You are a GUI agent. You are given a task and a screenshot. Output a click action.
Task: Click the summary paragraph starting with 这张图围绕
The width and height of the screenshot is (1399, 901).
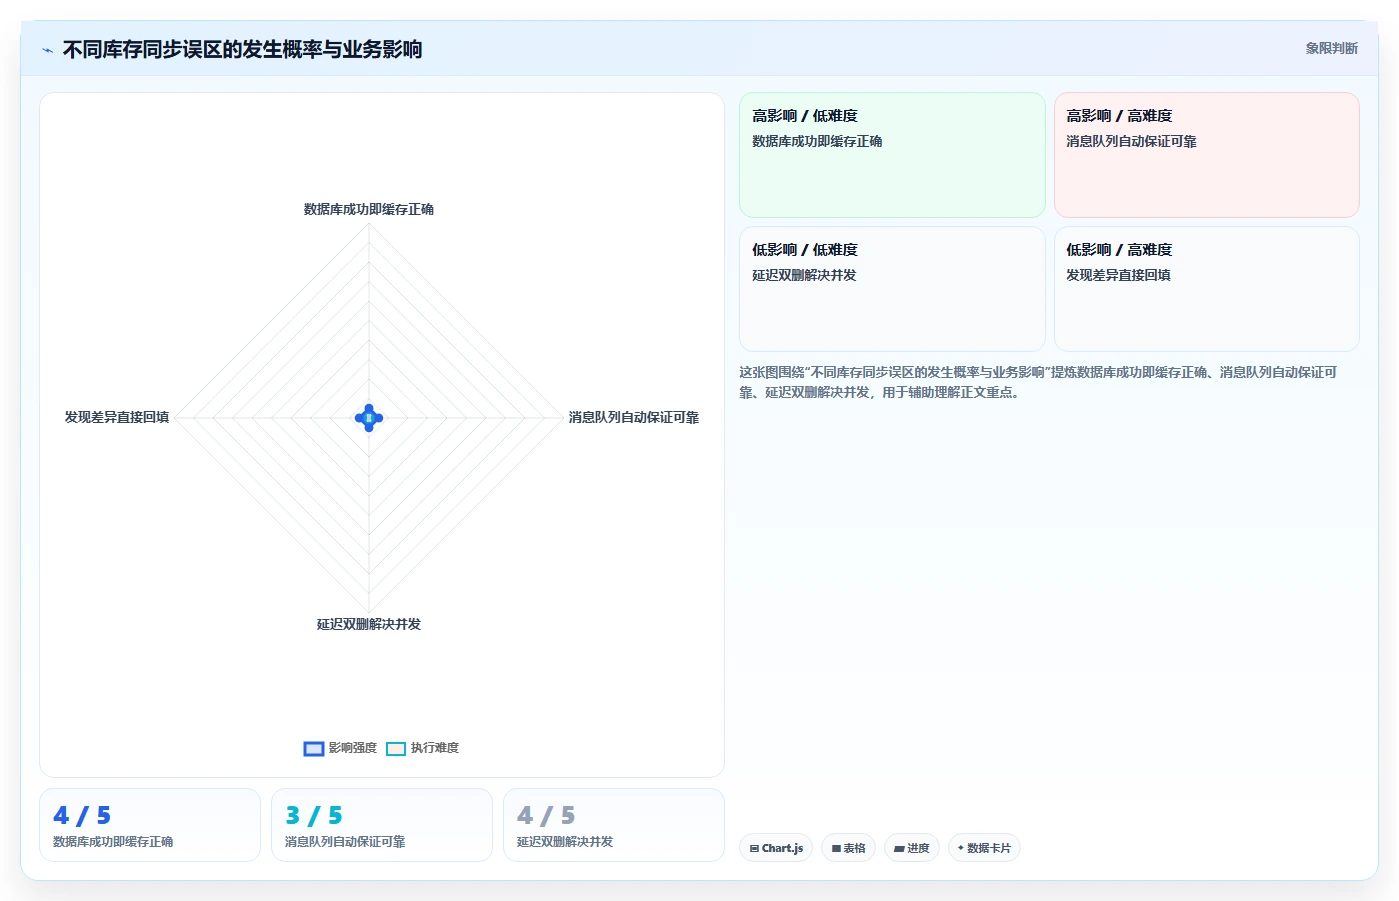(x=1038, y=382)
